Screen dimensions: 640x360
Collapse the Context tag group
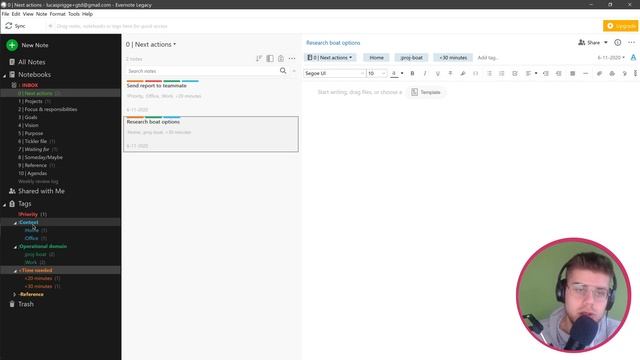(x=15, y=223)
